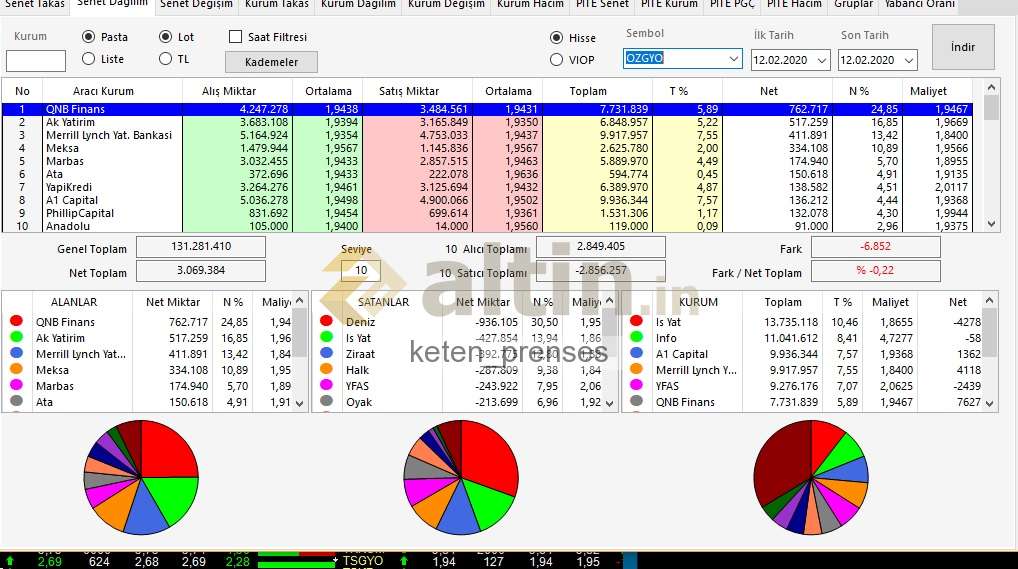This screenshot has width=1018, height=569.
Task: Select the QNB Finans row in the main table
Action: coord(487,109)
